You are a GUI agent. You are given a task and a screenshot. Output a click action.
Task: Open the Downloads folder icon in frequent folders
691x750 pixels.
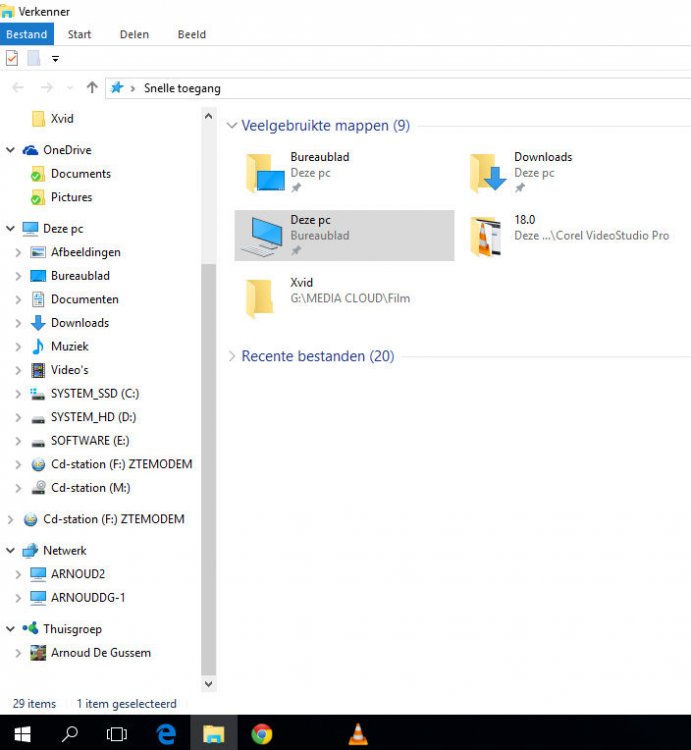click(489, 172)
